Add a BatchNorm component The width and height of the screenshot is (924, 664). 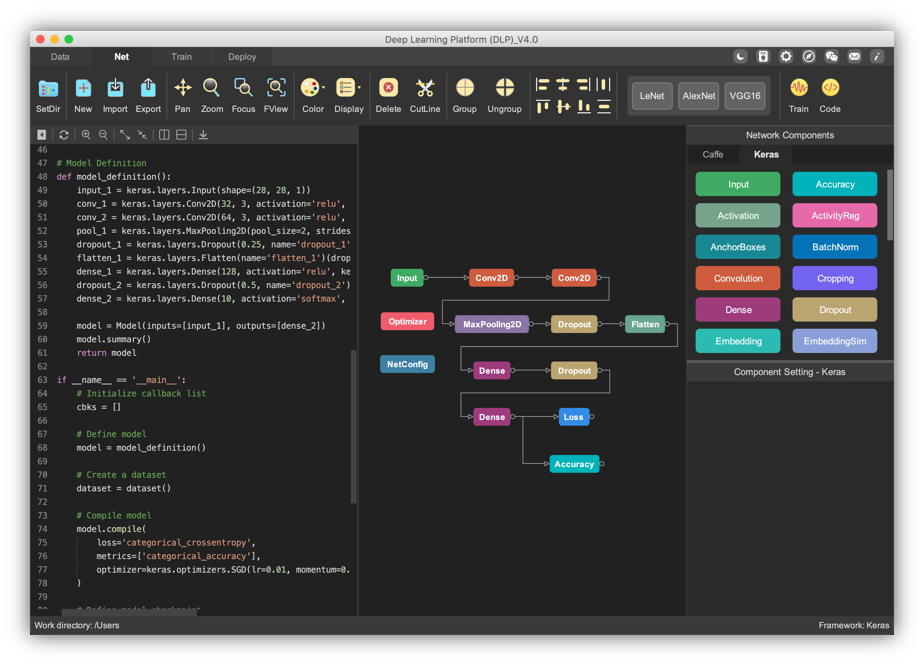834,247
